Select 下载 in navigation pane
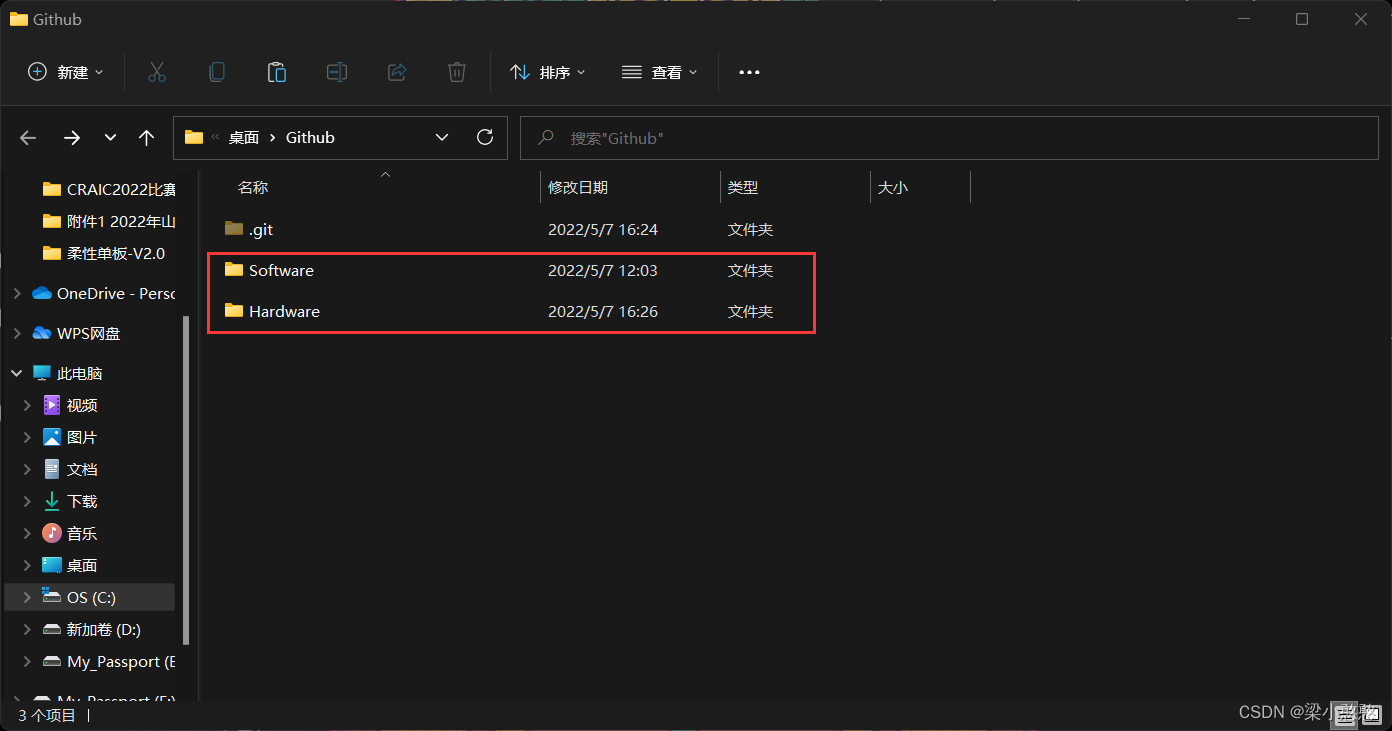1392x731 pixels. click(70, 501)
